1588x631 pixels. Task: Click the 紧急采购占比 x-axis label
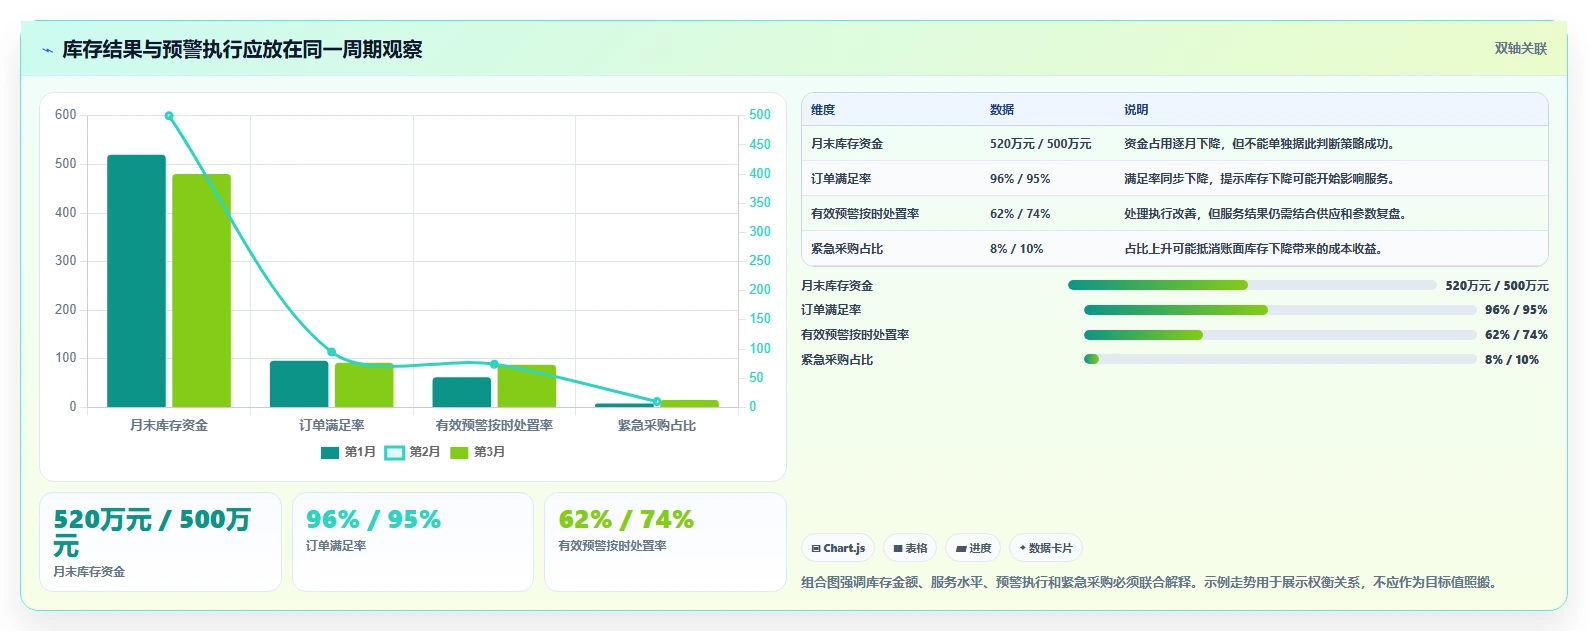pos(657,426)
